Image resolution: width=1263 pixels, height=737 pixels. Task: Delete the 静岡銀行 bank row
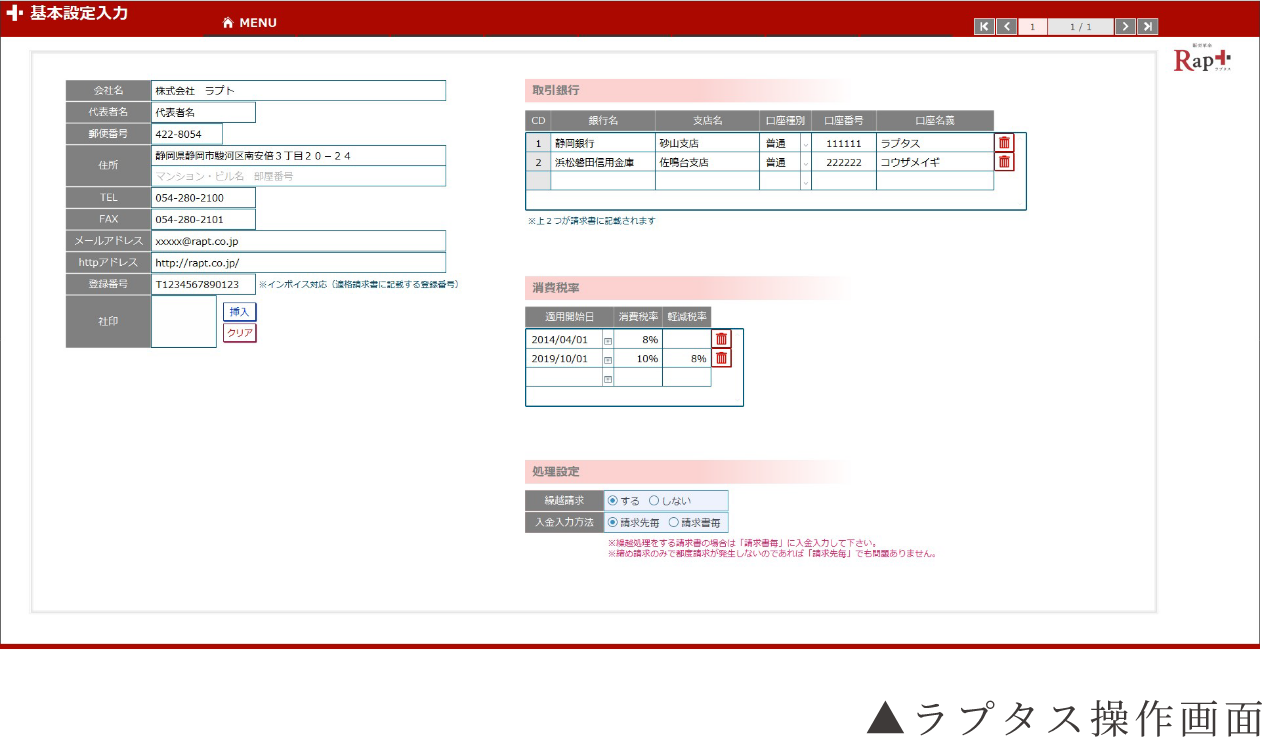pyautogui.click(x=1004, y=143)
